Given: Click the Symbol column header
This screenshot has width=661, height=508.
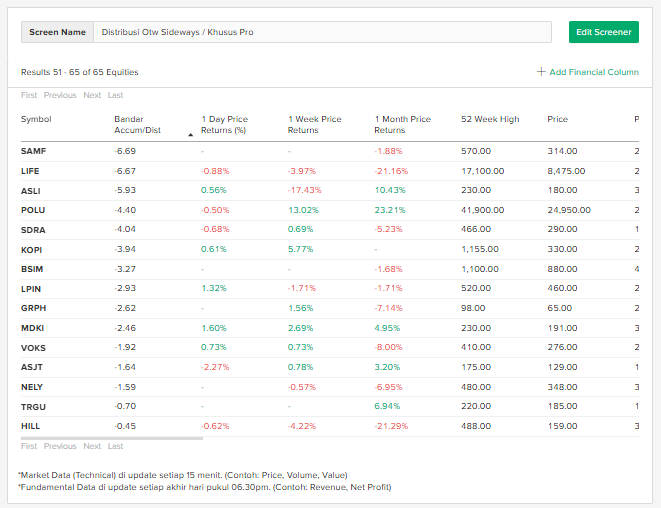Looking at the screenshot, I should (x=36, y=119).
